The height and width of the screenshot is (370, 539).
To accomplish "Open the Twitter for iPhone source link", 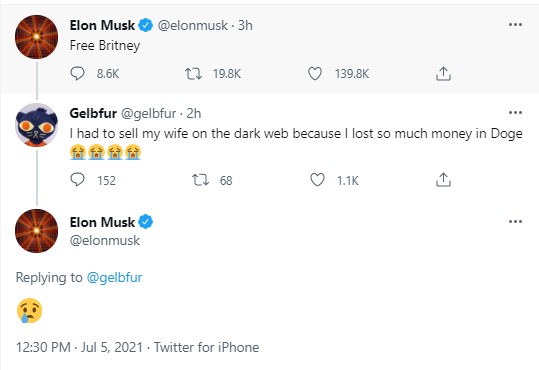I will tap(206, 347).
